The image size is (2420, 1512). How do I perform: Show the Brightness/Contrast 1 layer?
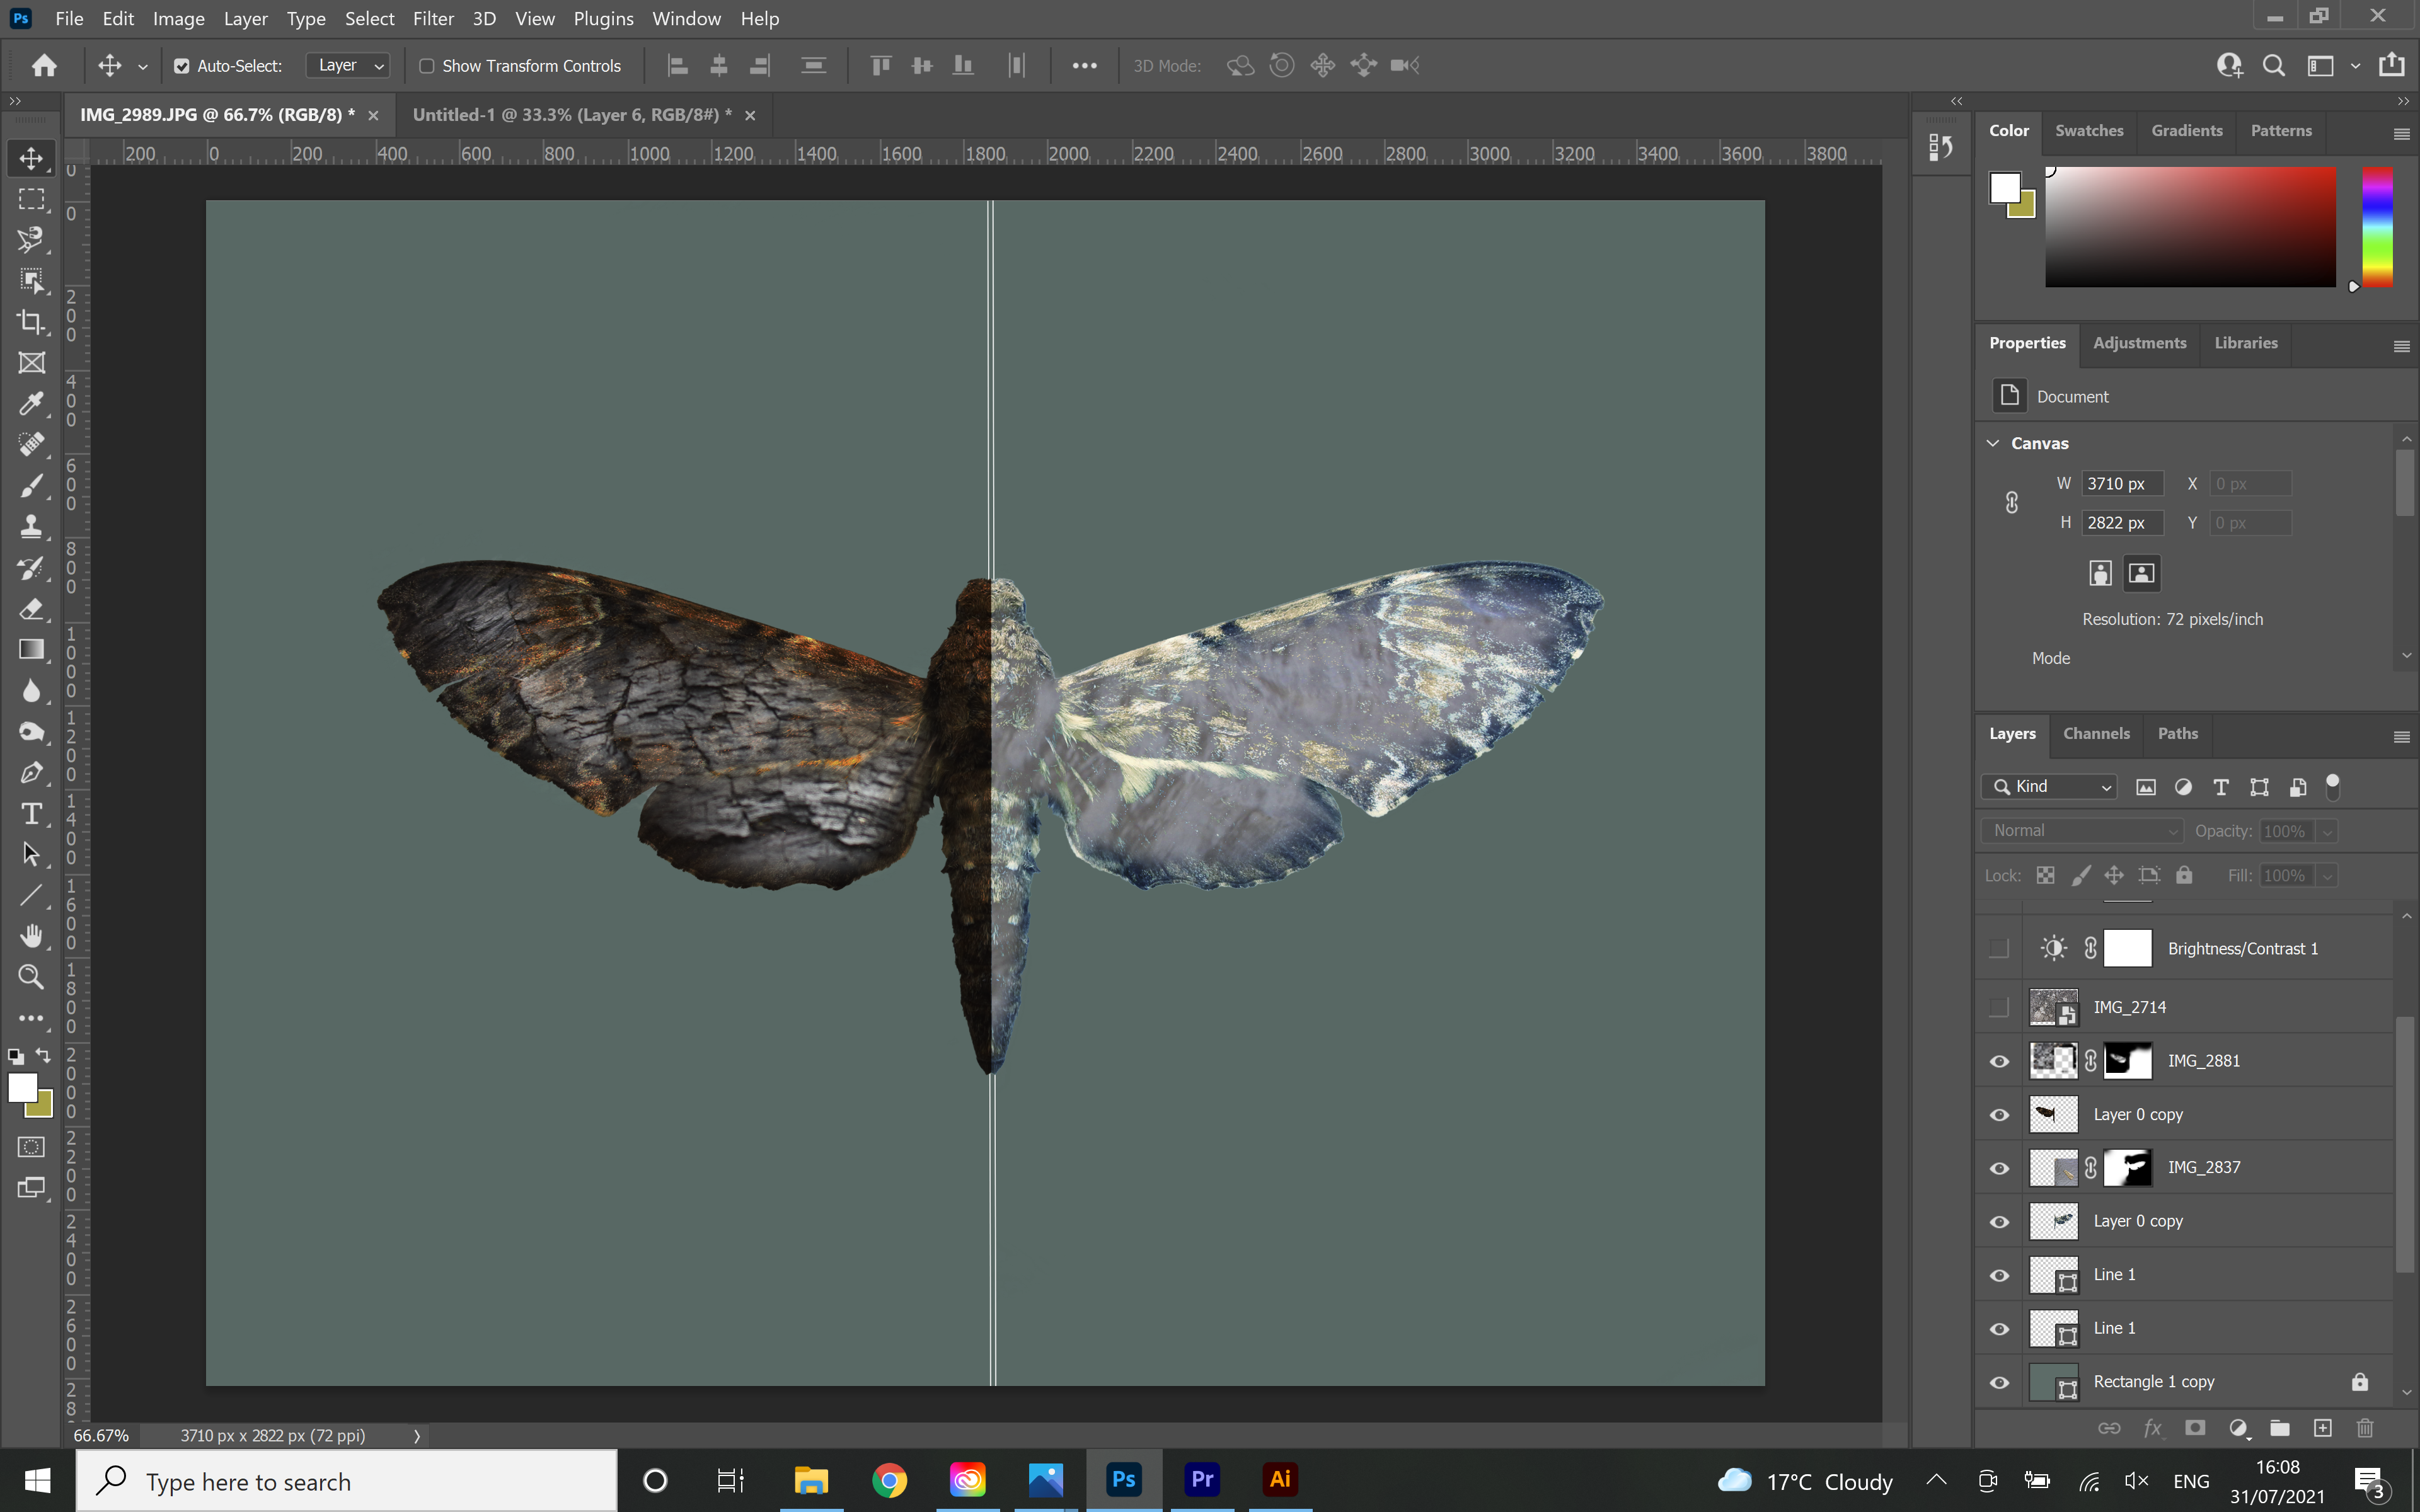(1999, 948)
